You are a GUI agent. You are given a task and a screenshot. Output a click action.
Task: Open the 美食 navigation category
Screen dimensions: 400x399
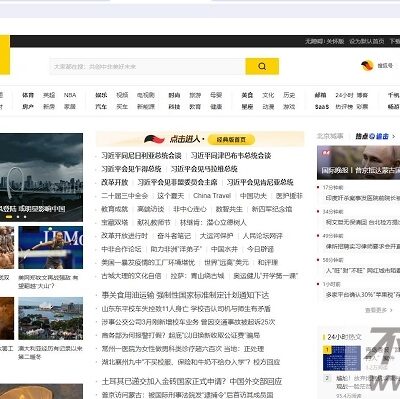(x=247, y=95)
